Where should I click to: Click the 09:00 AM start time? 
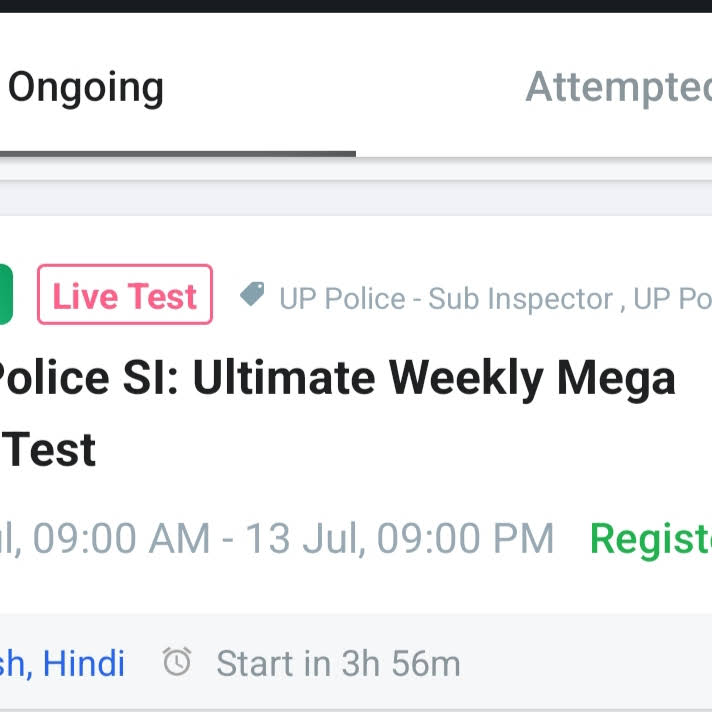pyautogui.click(x=121, y=538)
